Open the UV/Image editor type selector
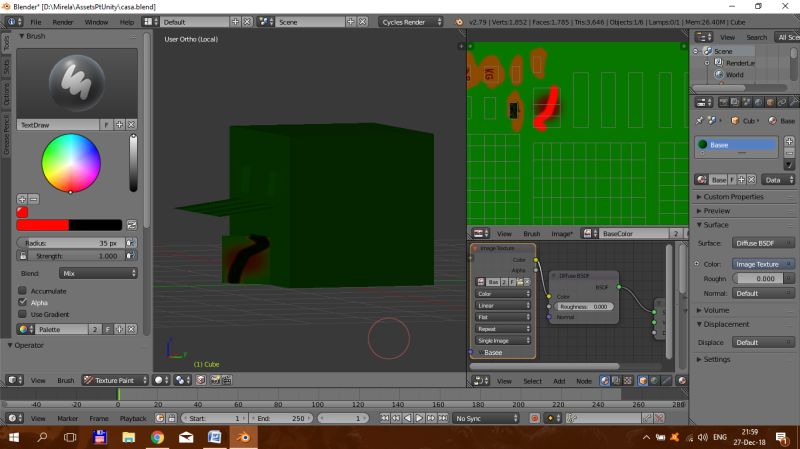 (481, 234)
